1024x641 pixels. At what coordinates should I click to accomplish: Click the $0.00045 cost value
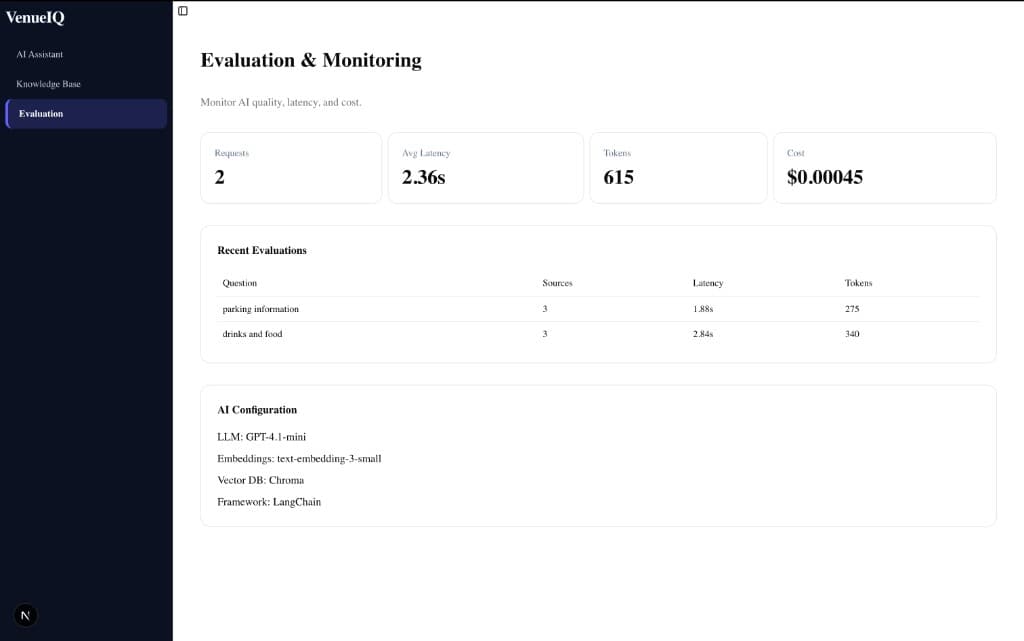click(825, 177)
